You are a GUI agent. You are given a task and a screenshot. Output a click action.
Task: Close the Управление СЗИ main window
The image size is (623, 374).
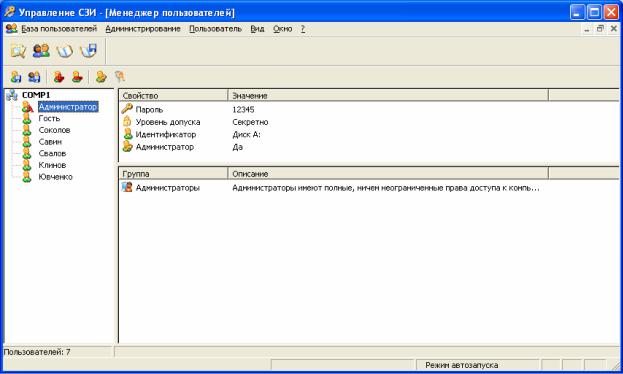pos(611,12)
